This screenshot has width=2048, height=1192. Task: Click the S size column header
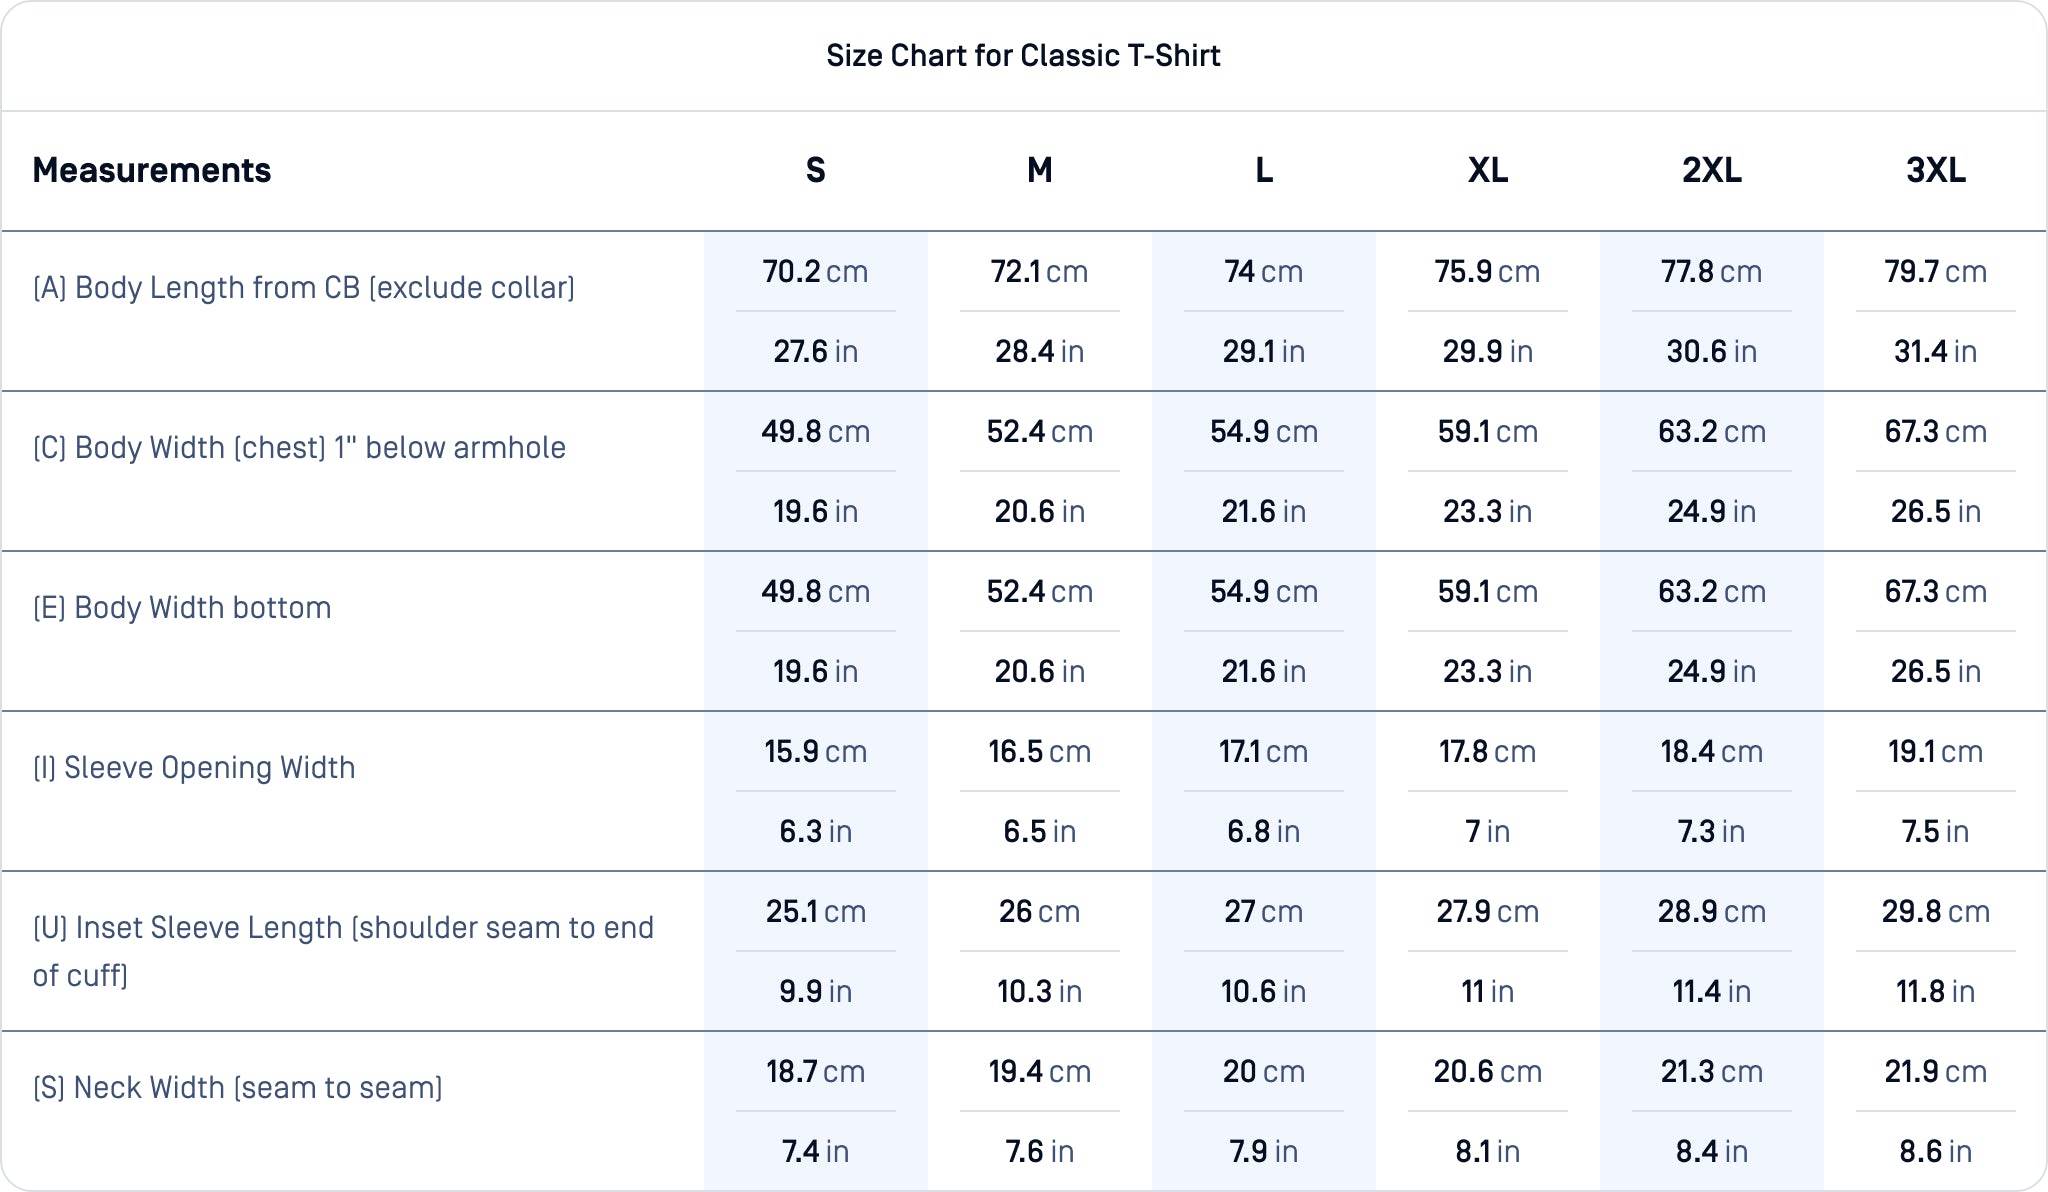click(816, 171)
